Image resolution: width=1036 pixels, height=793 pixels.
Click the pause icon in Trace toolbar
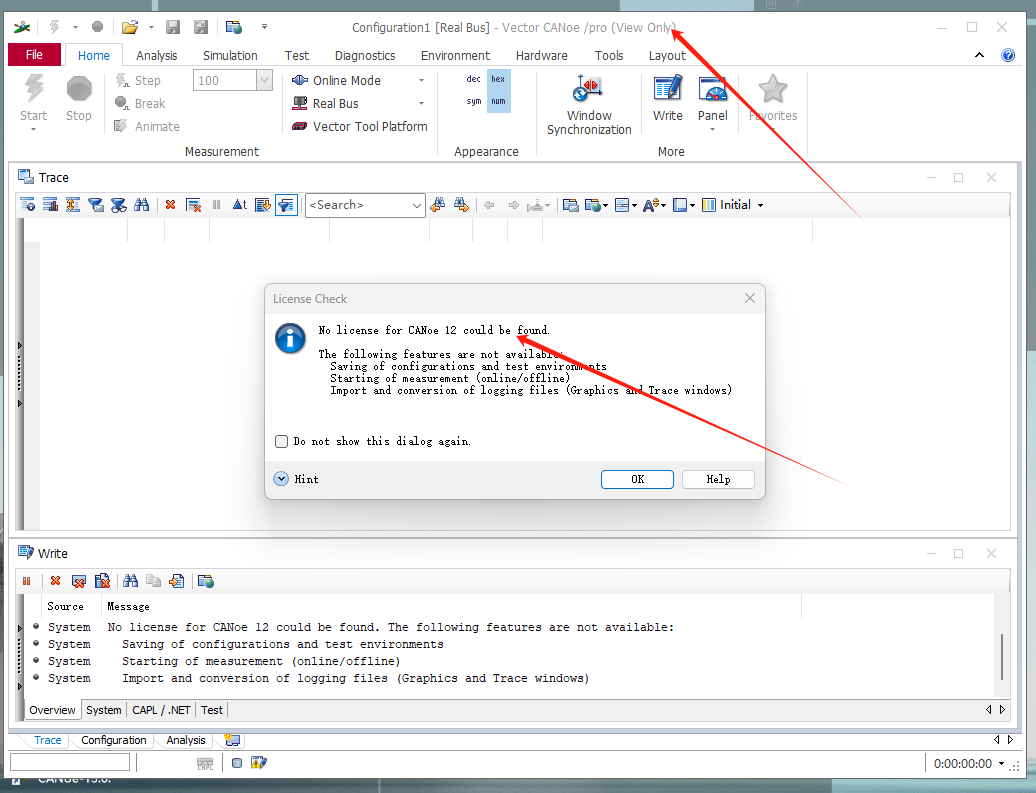(x=216, y=205)
